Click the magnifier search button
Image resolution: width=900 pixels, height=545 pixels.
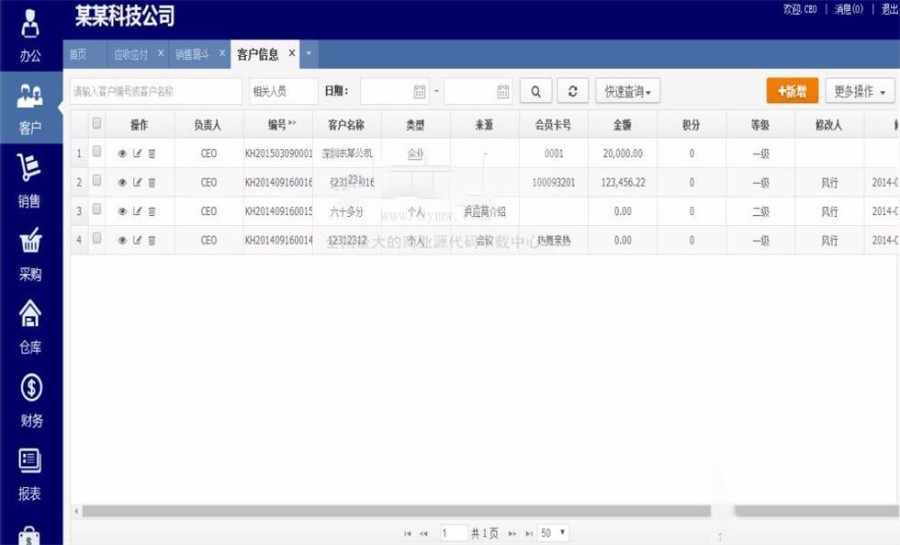pyautogui.click(x=536, y=91)
